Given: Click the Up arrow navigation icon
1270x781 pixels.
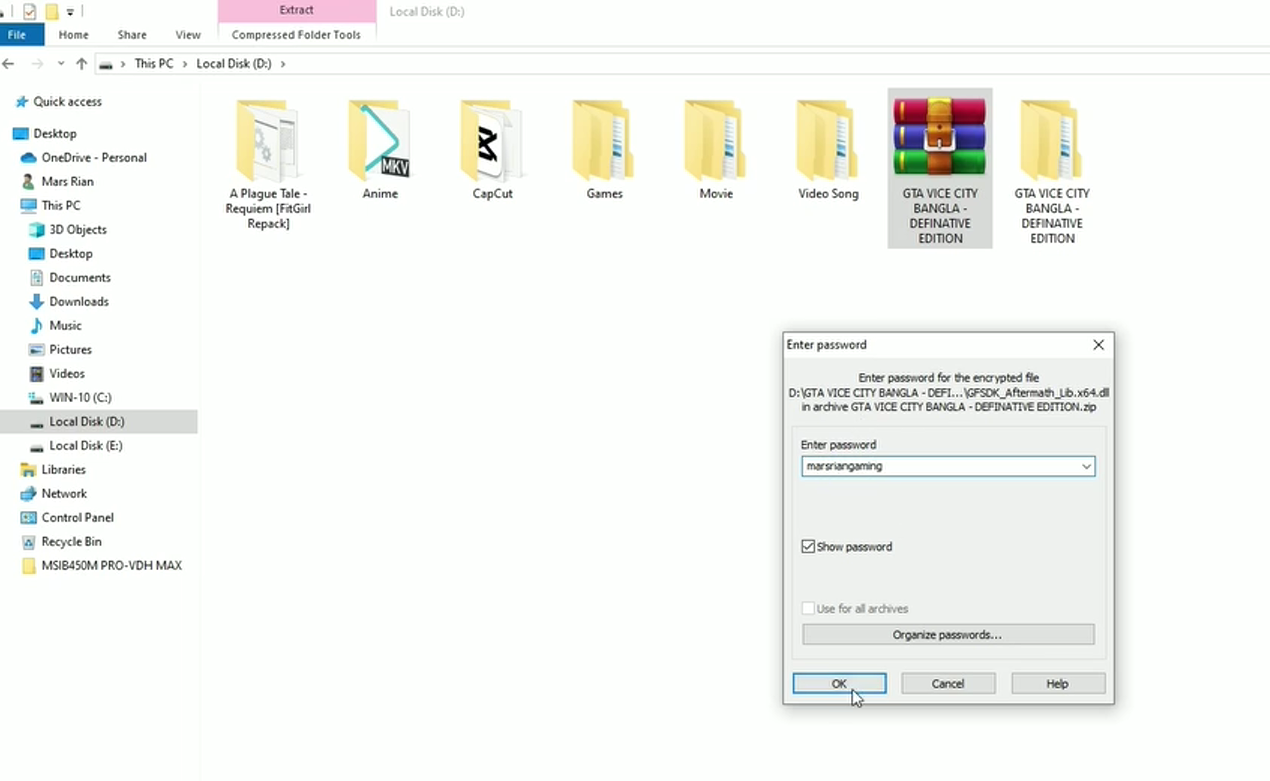Looking at the screenshot, I should tap(82, 64).
